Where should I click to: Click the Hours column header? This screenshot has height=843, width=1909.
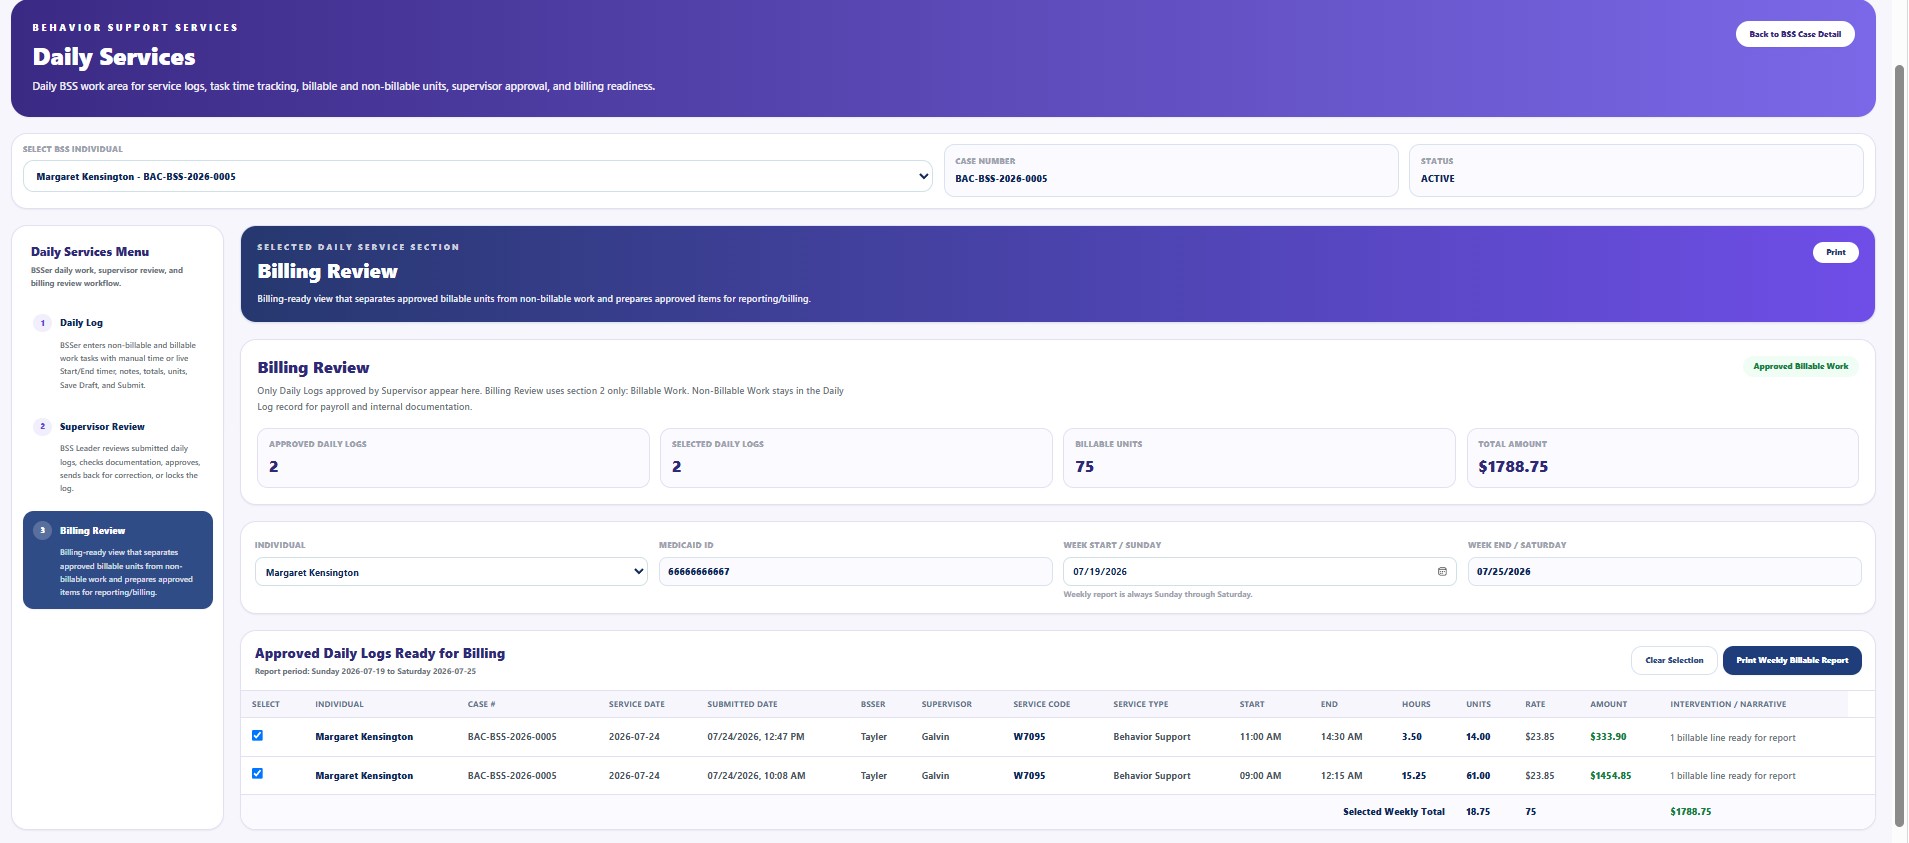click(x=1416, y=704)
